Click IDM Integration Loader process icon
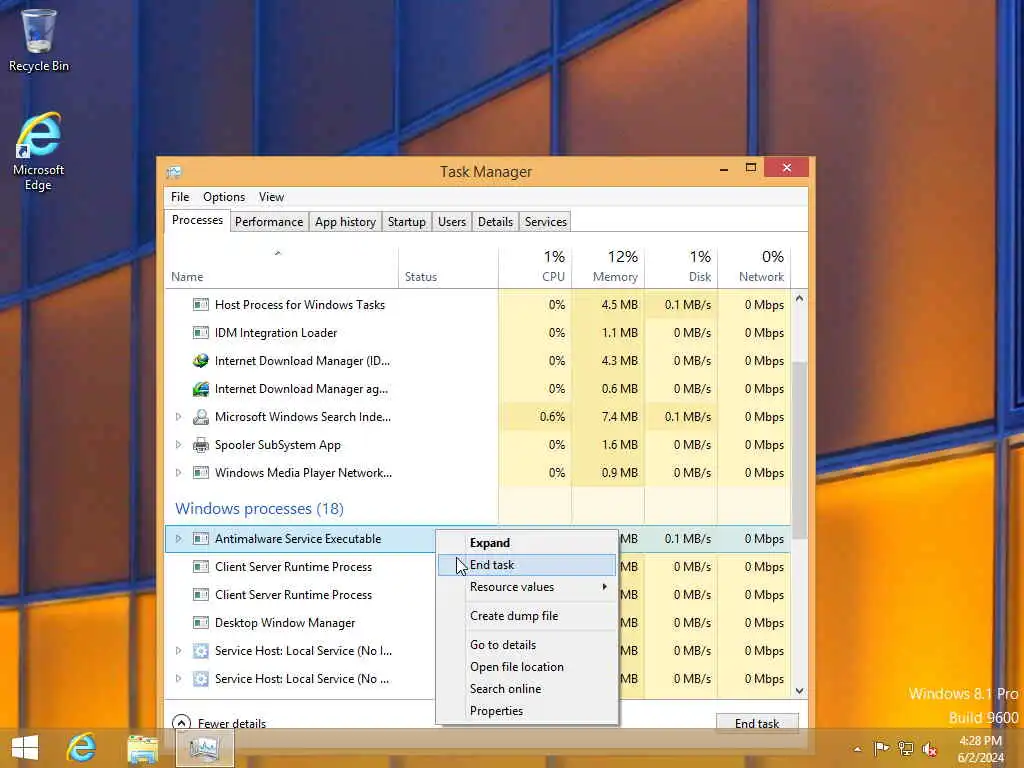The image size is (1024, 768). point(200,332)
